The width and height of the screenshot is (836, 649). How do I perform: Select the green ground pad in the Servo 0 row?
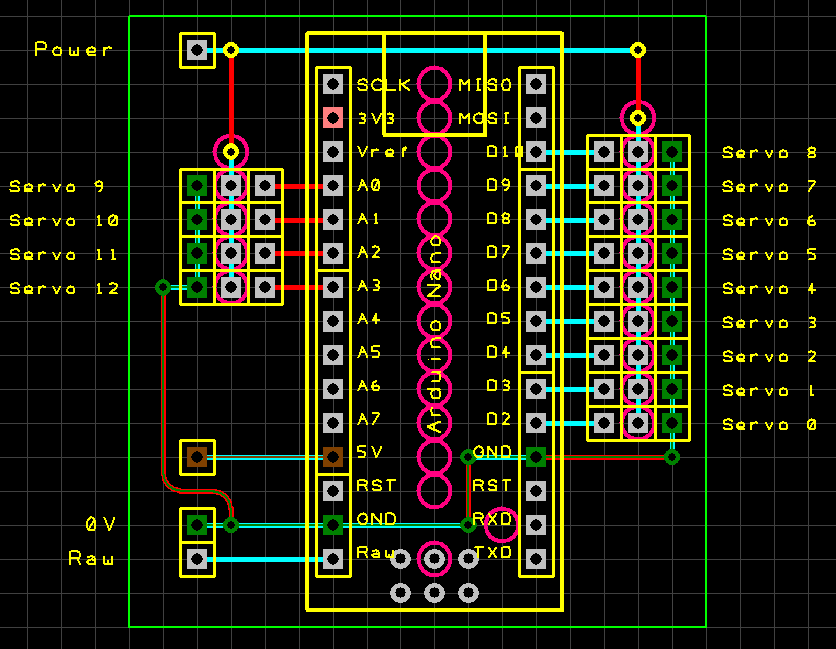coord(672,424)
